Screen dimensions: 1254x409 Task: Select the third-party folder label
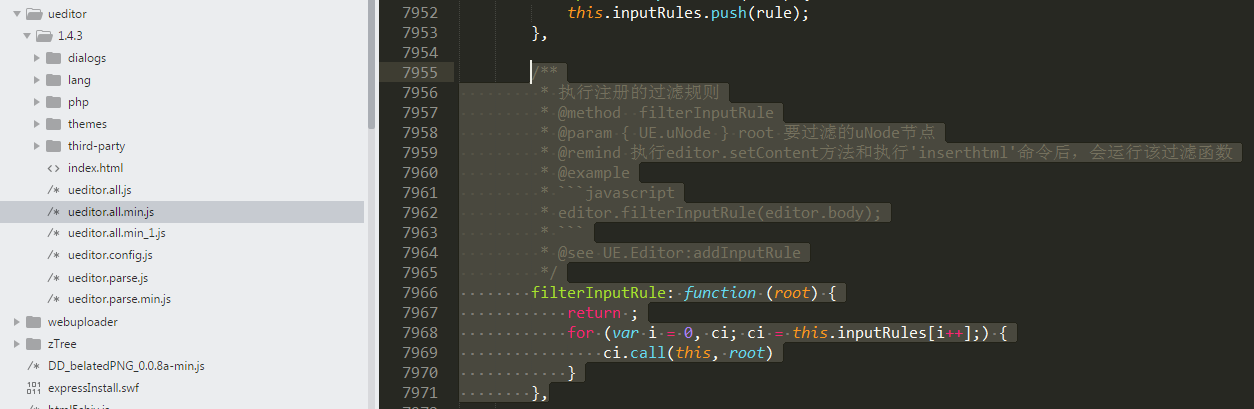point(97,146)
